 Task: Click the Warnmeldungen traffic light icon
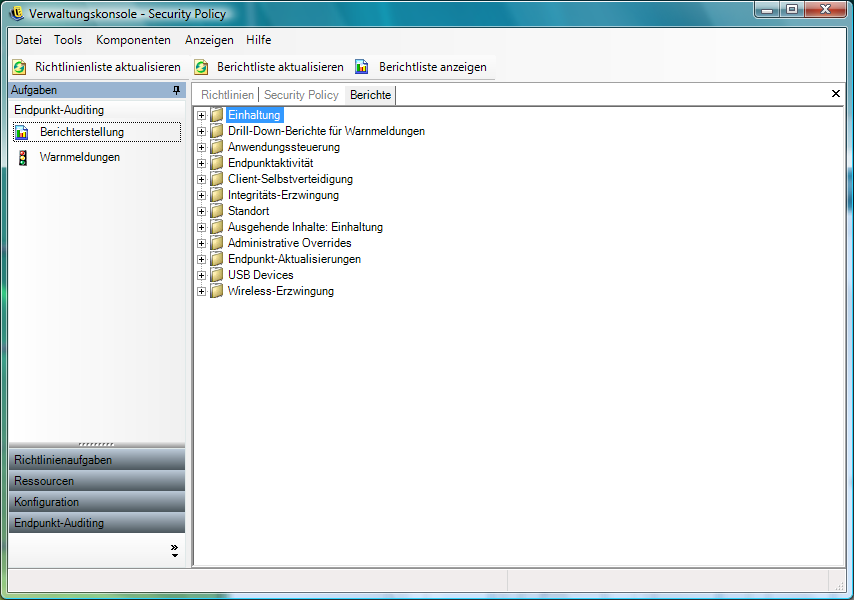22,157
